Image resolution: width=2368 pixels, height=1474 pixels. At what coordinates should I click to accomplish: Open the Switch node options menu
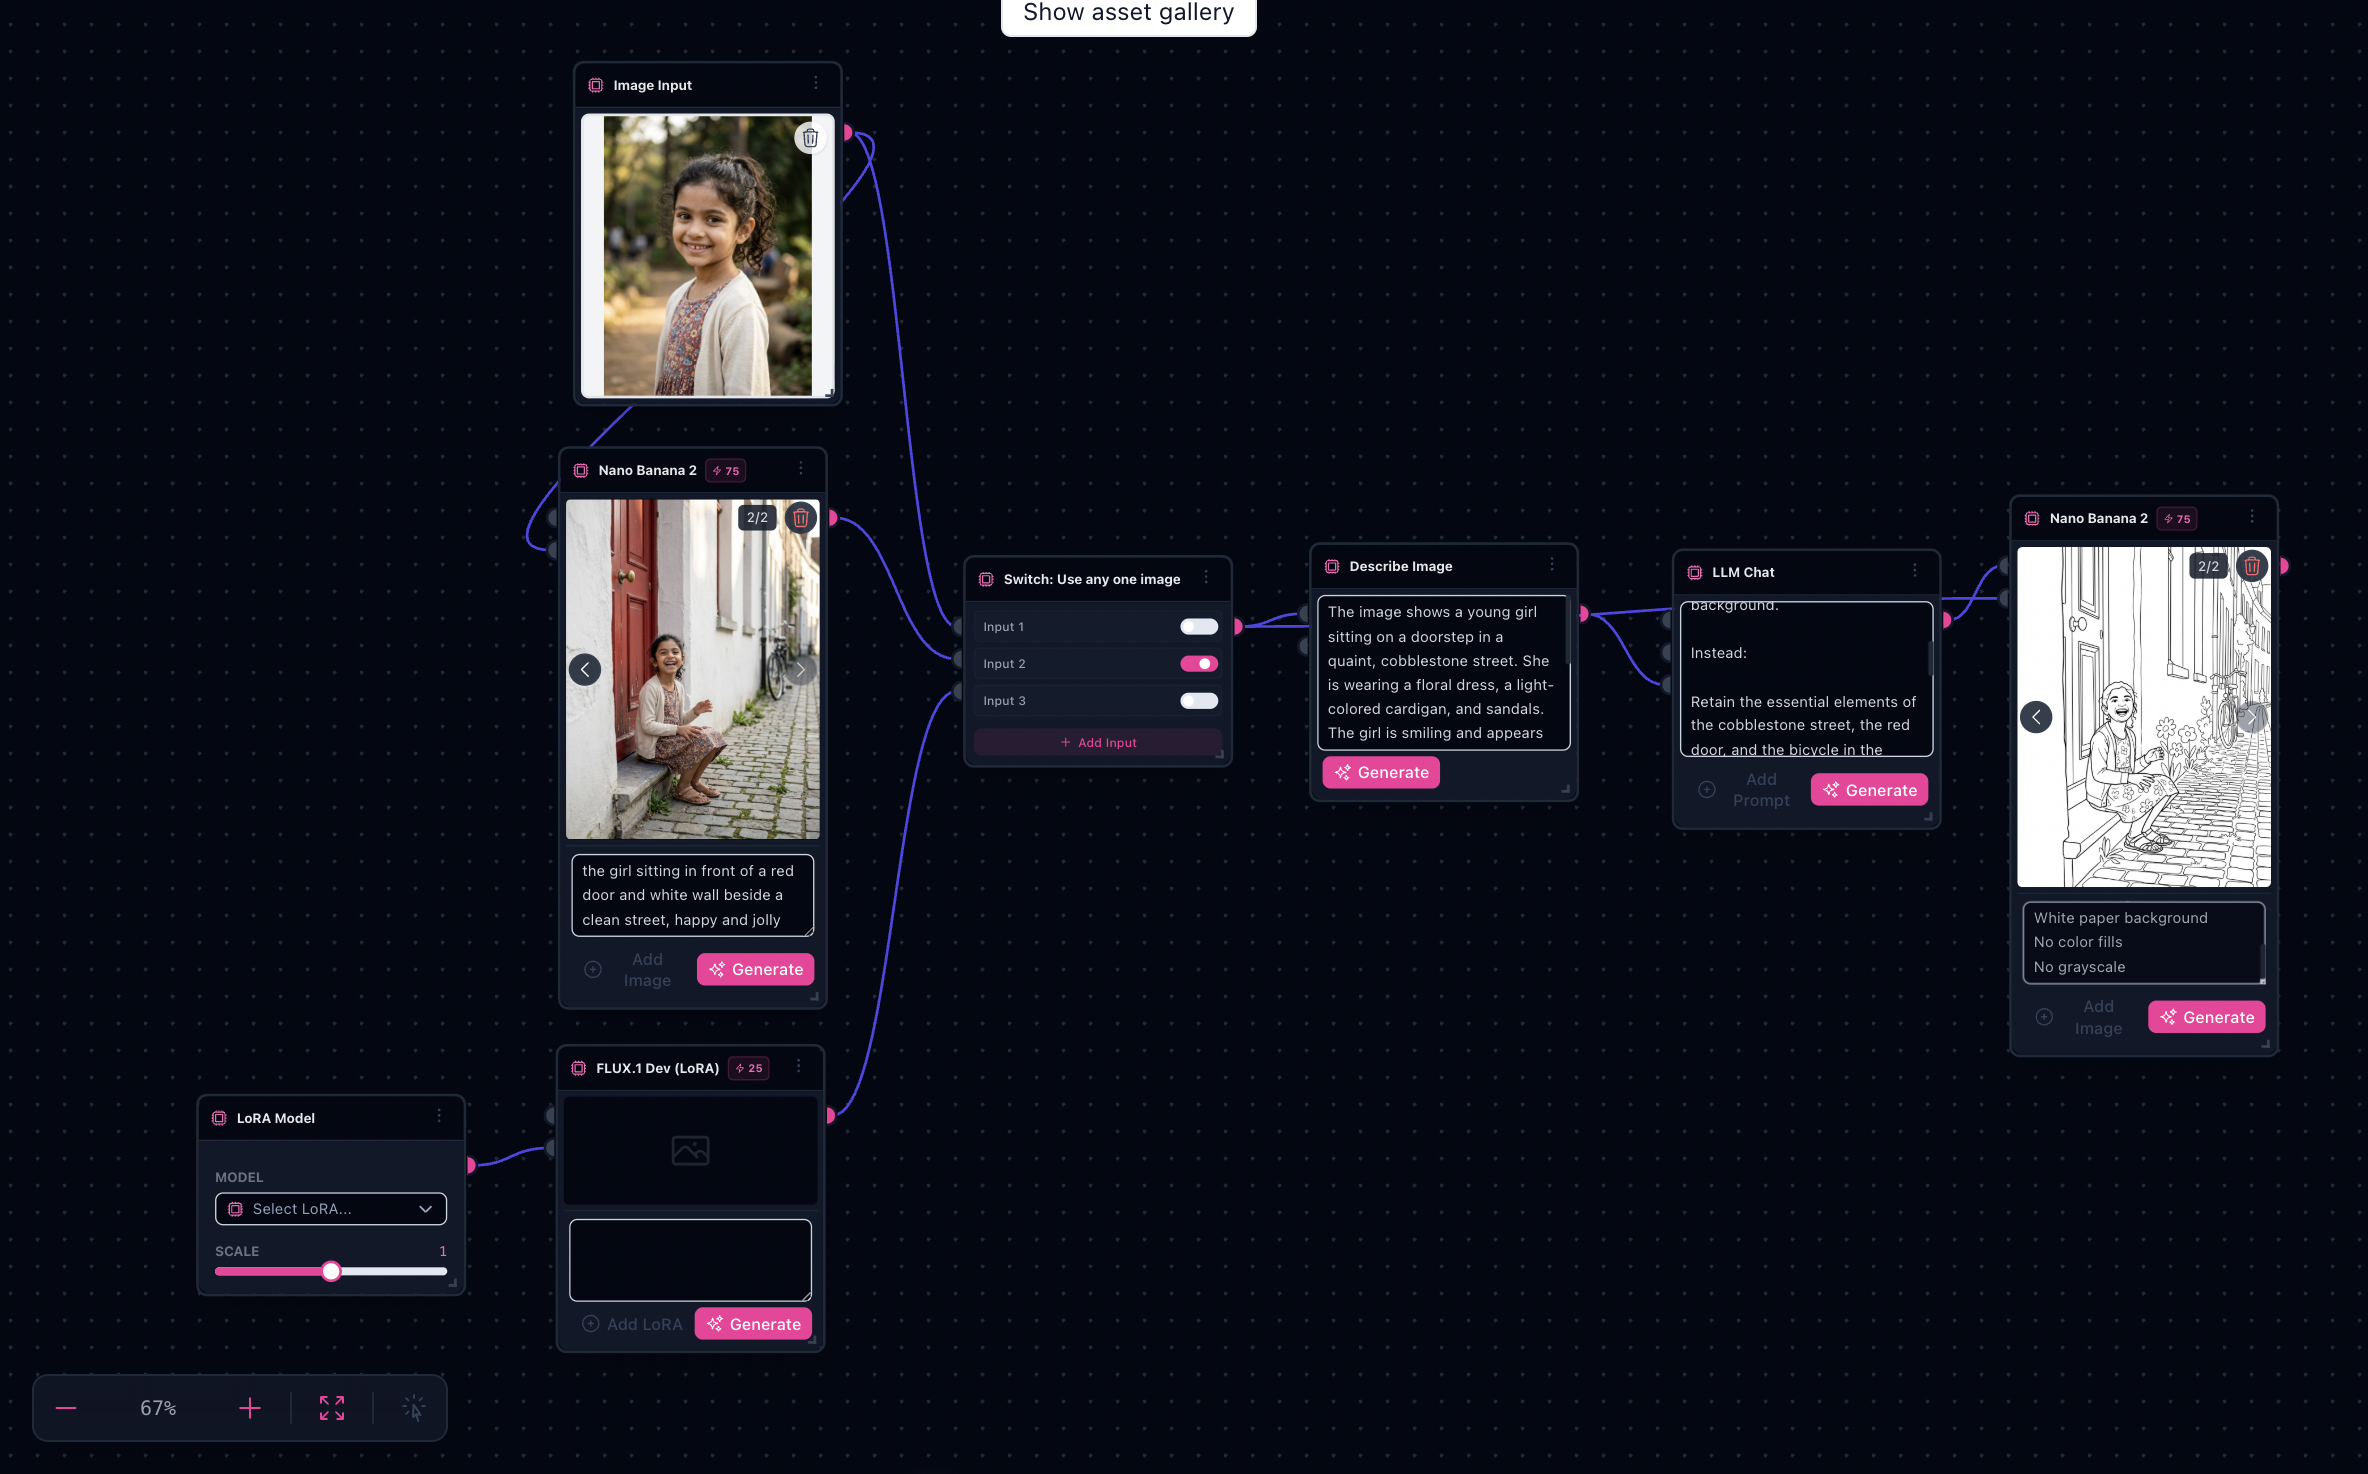[1206, 578]
